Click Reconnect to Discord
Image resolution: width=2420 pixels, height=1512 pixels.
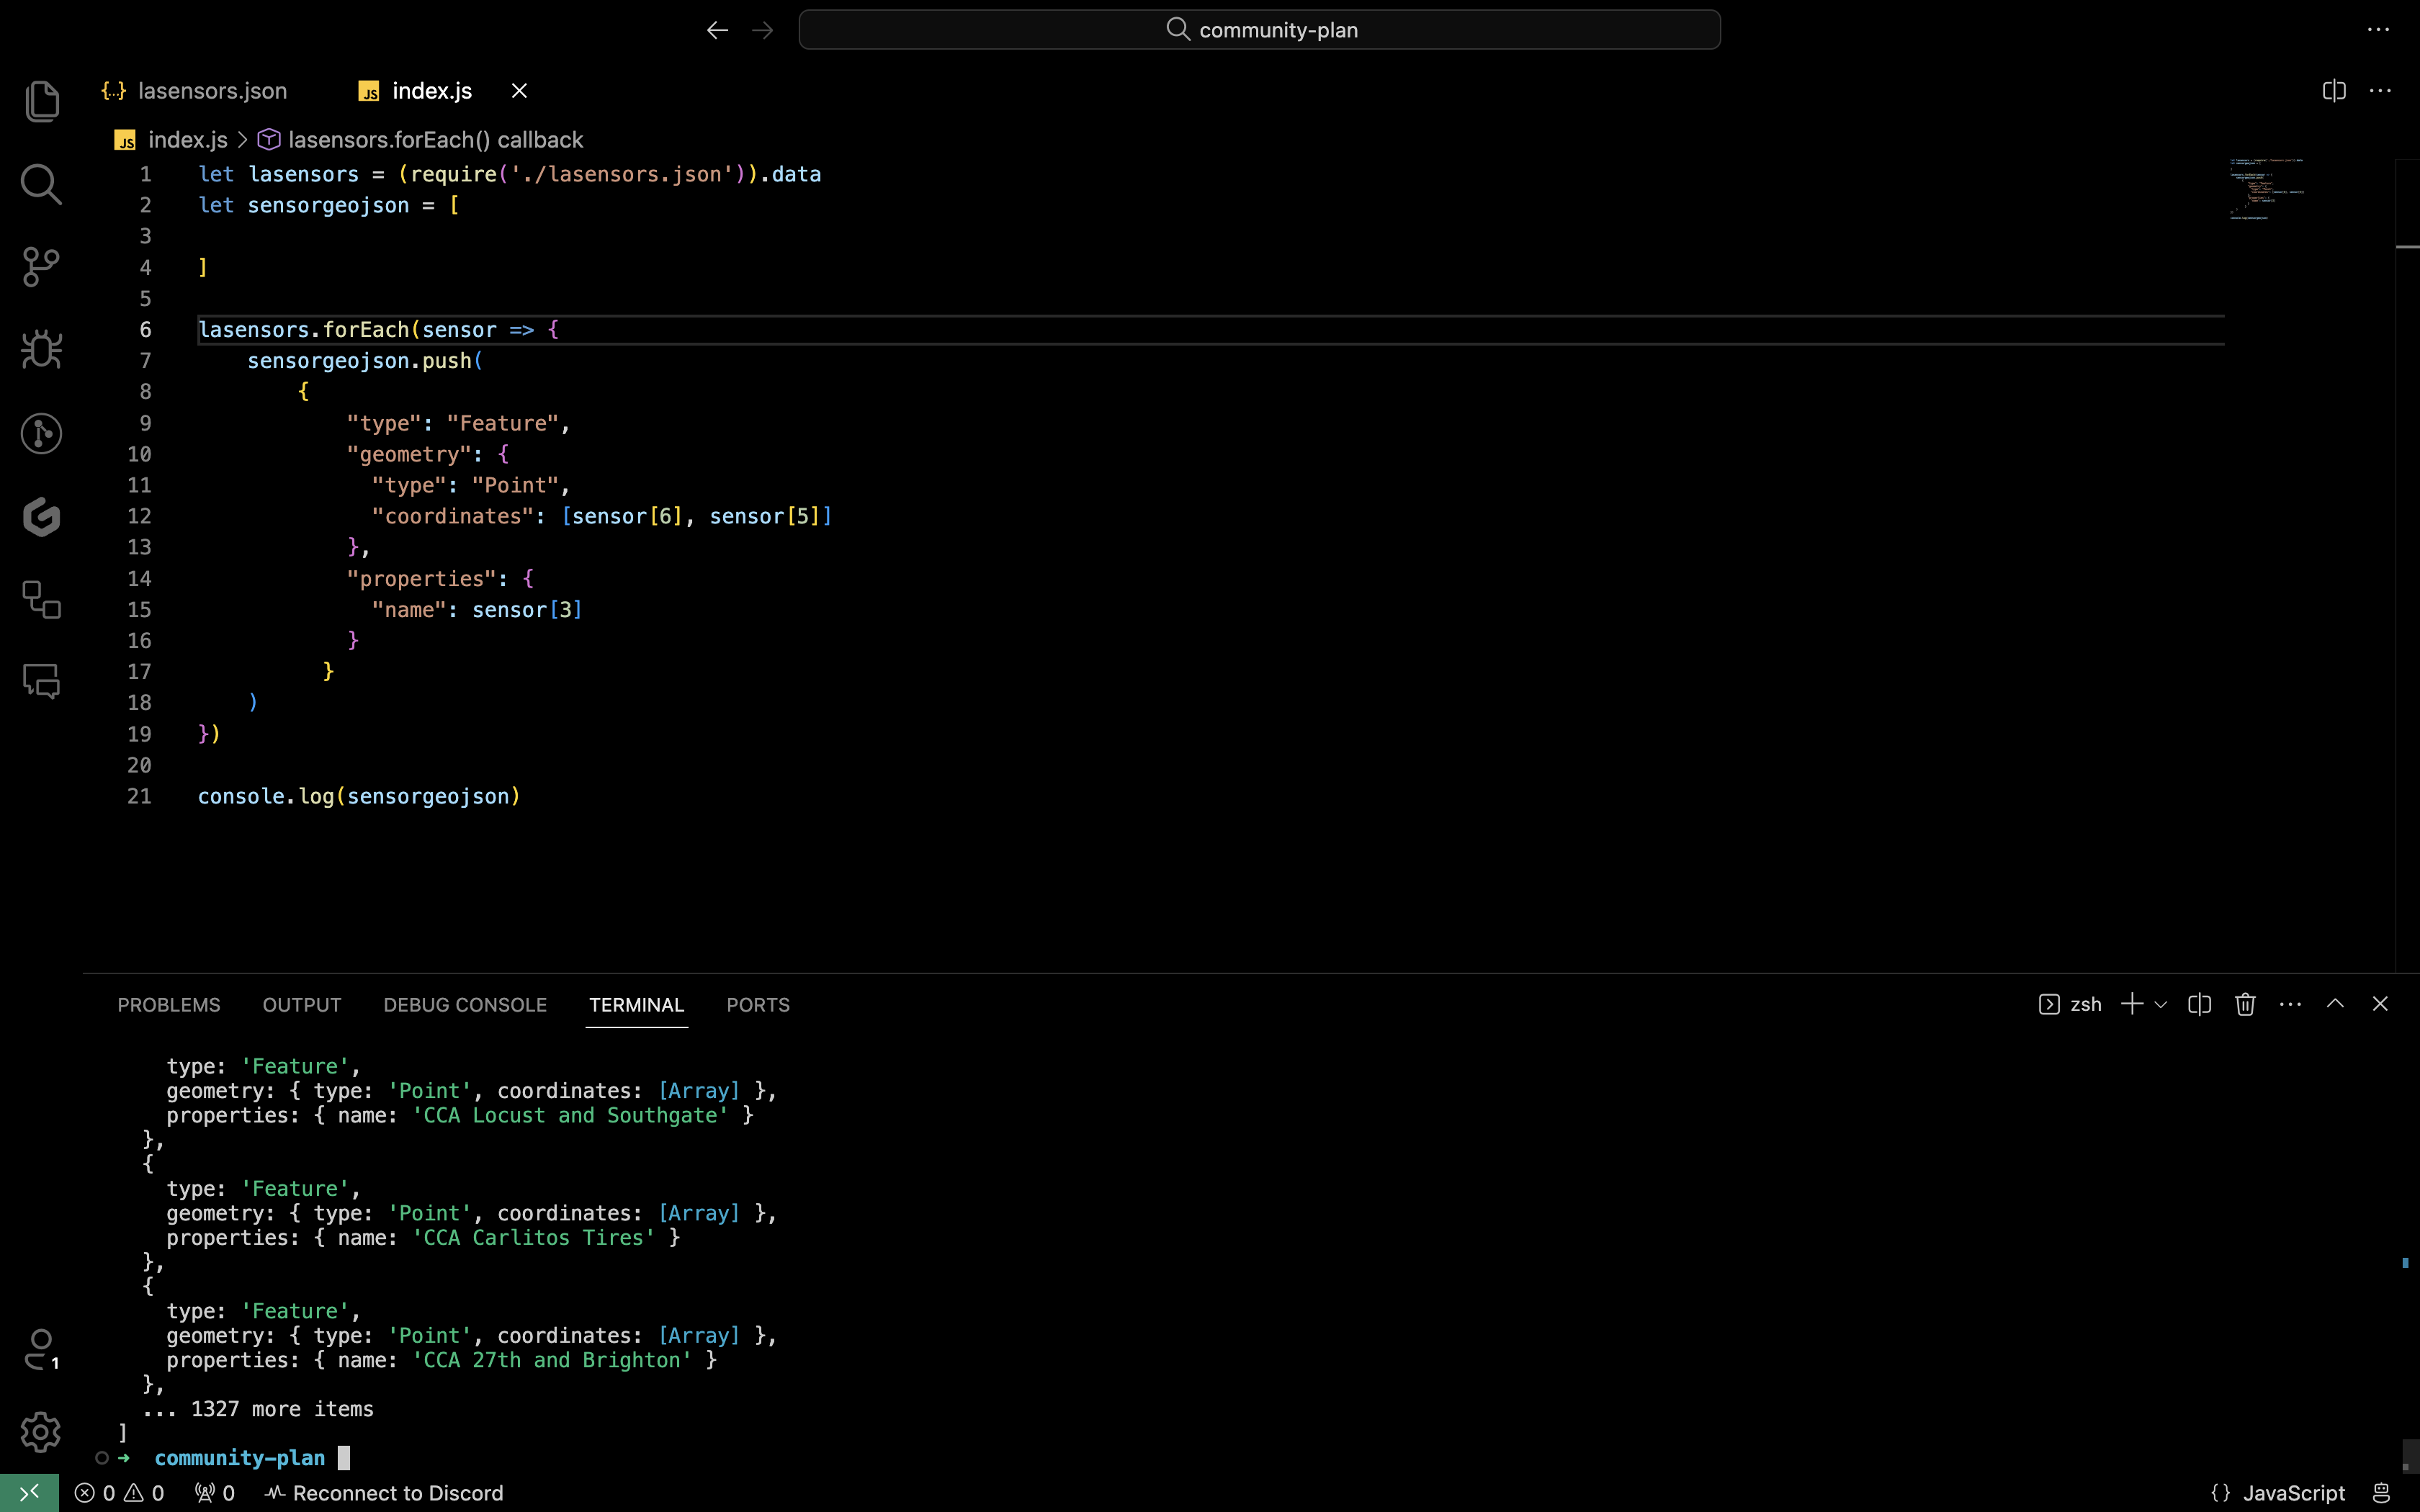coord(384,1493)
